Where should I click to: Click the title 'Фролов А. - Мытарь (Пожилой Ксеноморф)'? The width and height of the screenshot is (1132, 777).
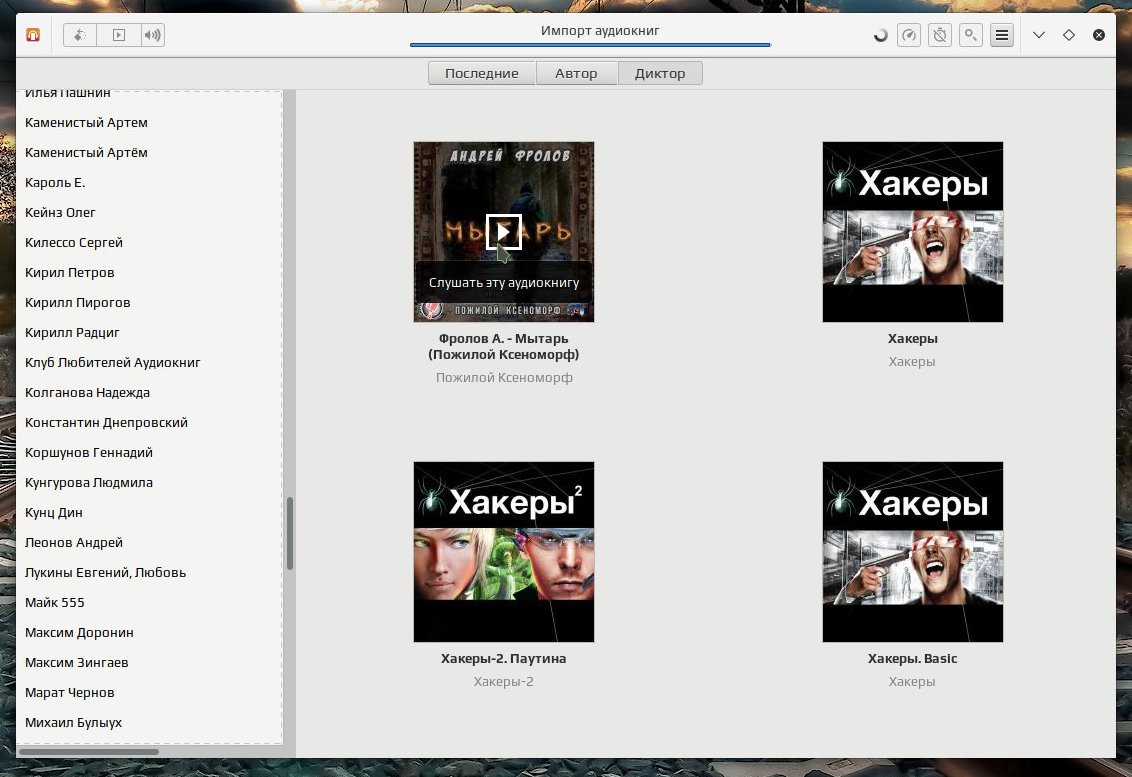coord(504,347)
